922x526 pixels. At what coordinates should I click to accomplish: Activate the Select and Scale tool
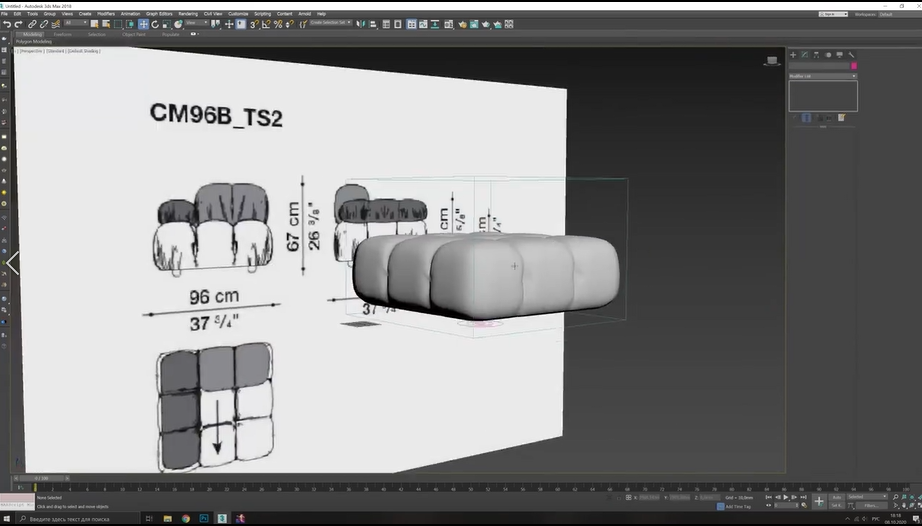(166, 24)
